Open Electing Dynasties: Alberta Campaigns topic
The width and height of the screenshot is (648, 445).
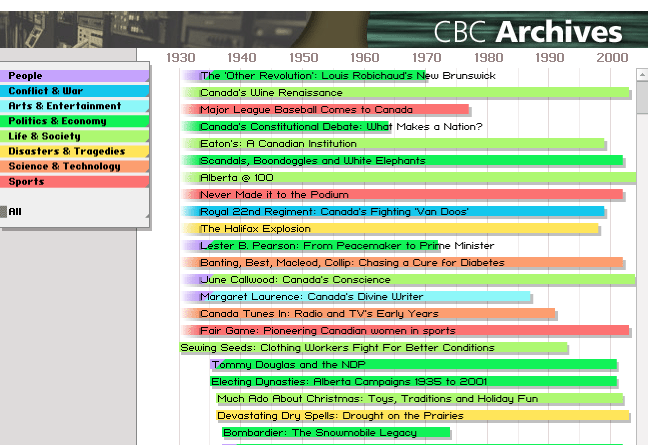pyautogui.click(x=414, y=381)
